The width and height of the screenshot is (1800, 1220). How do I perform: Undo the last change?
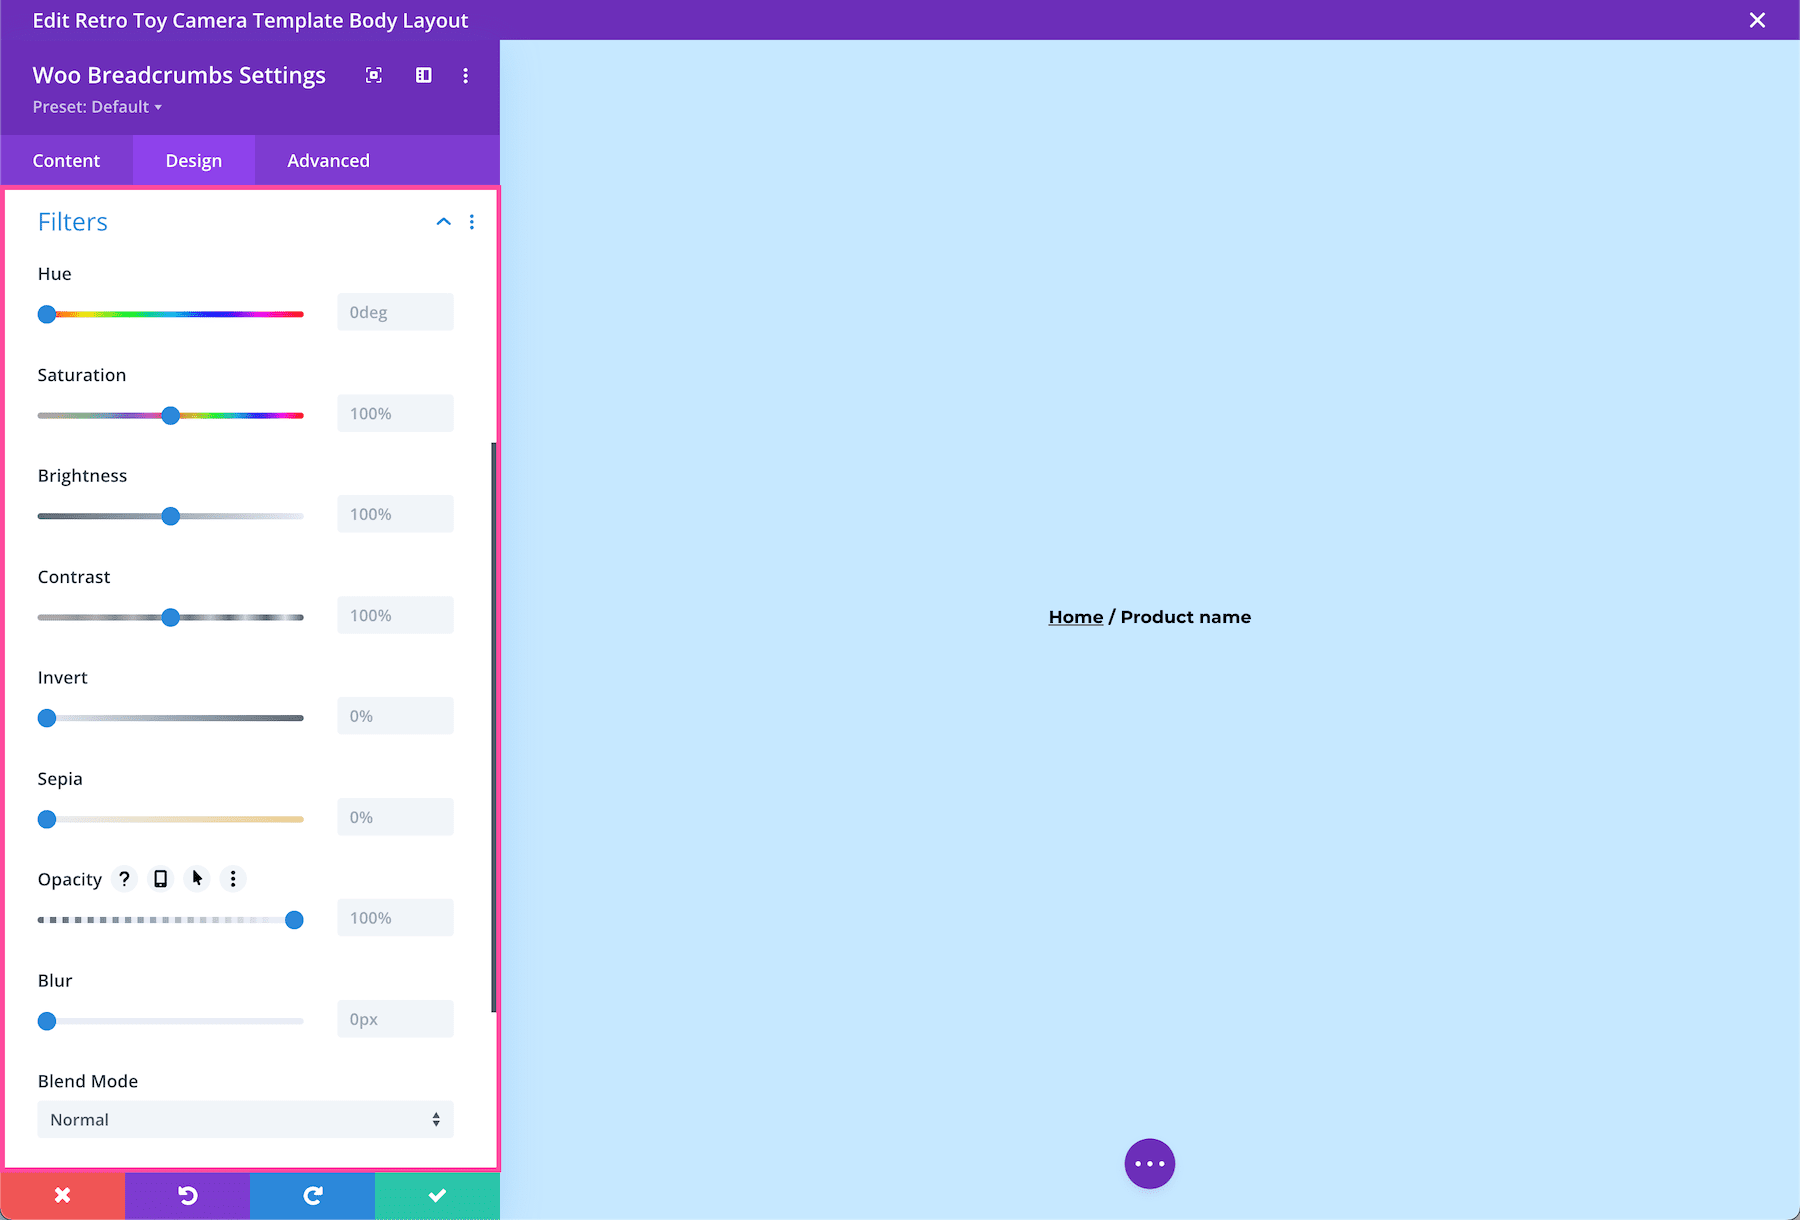click(x=187, y=1195)
